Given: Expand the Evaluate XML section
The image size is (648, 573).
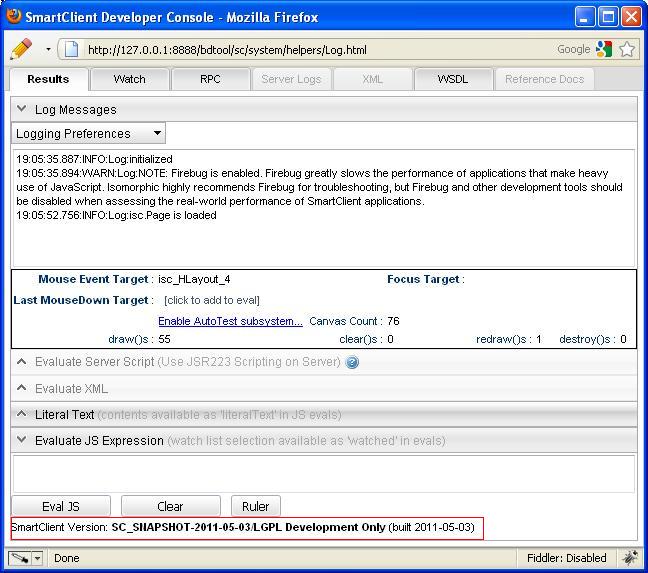Looking at the screenshot, I should 22,388.
